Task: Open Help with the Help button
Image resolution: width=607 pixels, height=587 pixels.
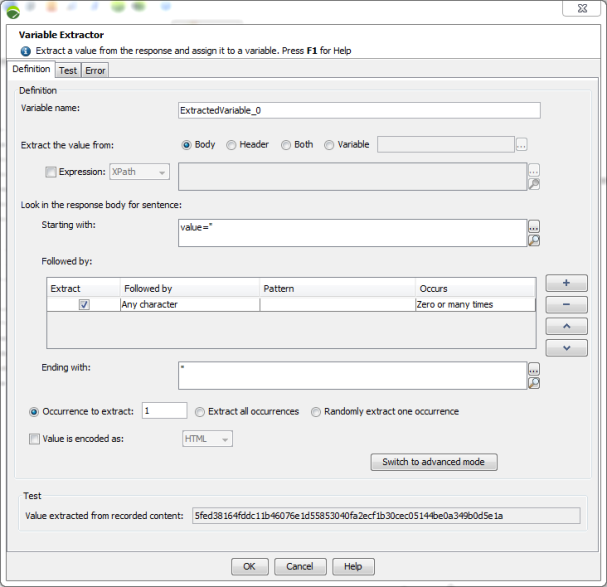Action: click(x=353, y=566)
